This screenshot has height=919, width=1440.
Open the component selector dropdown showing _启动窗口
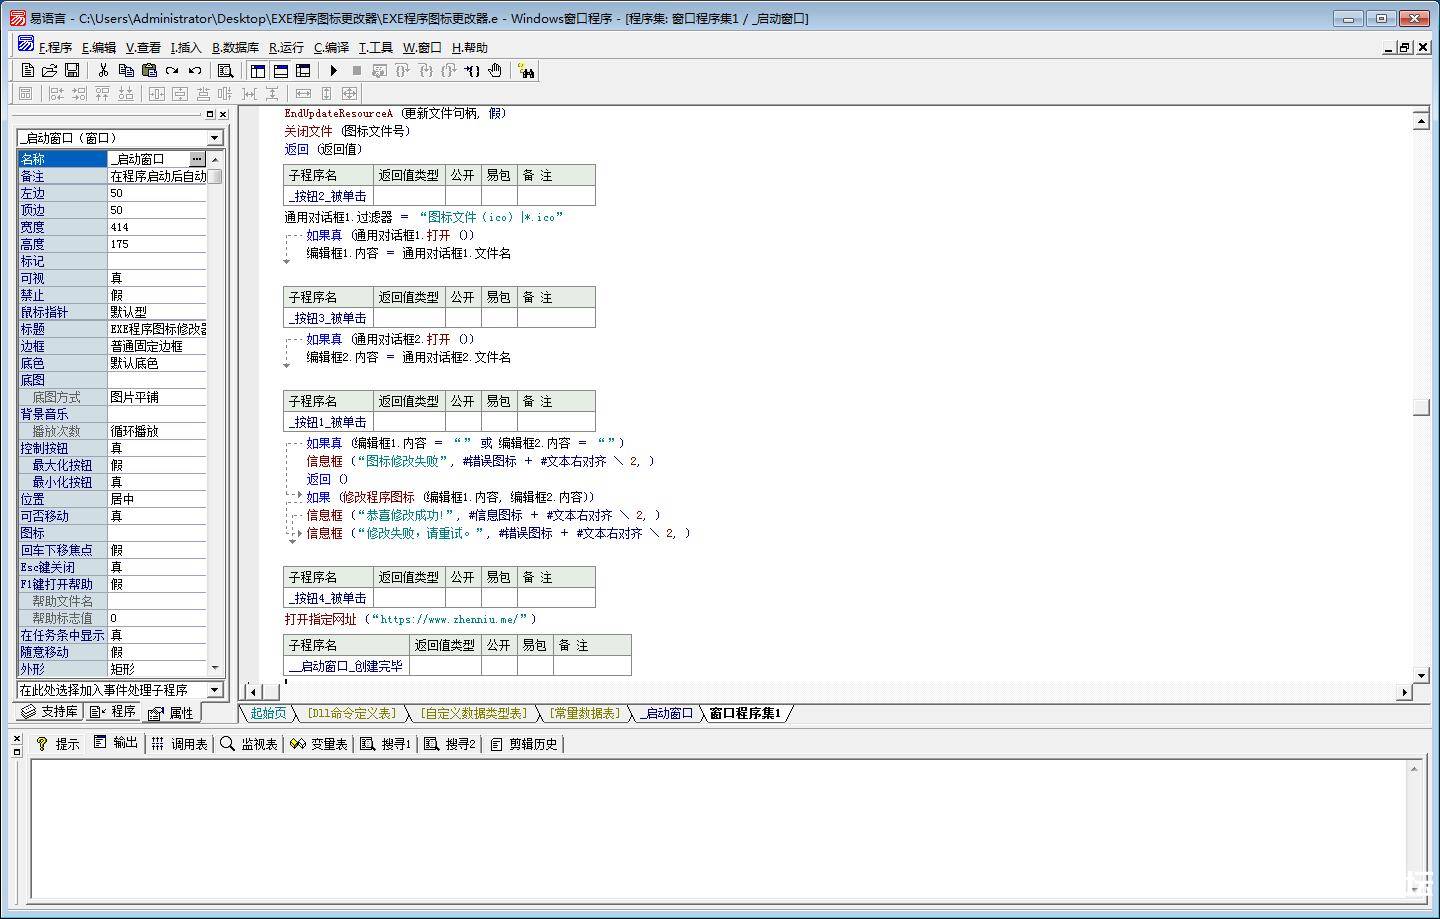214,137
